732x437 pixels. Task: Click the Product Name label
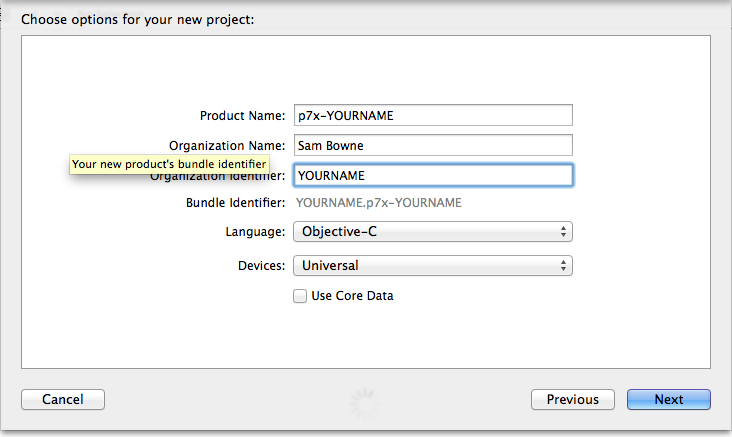pos(243,116)
